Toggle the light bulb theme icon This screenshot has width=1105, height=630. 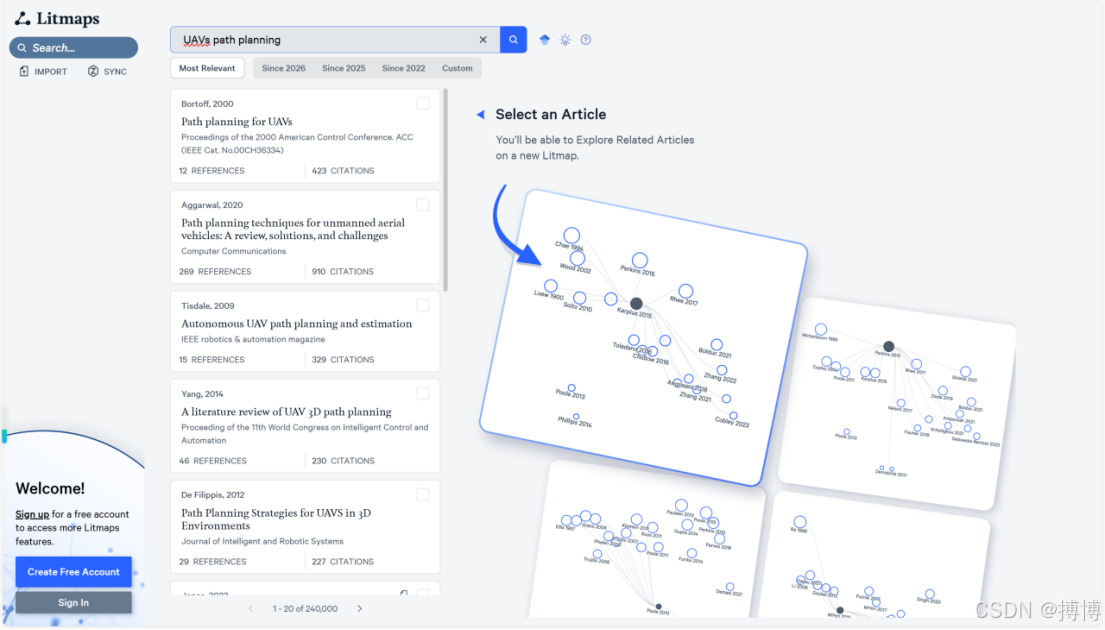tap(565, 39)
